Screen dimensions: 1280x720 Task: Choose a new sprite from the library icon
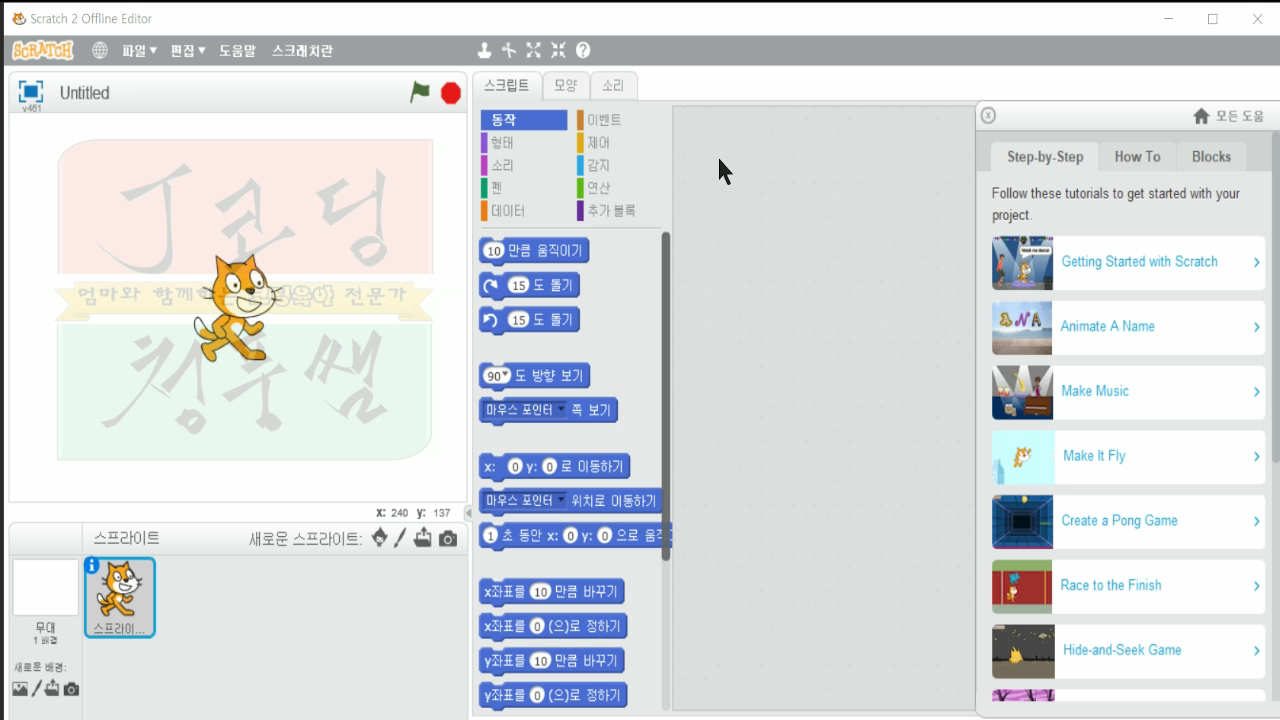380,539
